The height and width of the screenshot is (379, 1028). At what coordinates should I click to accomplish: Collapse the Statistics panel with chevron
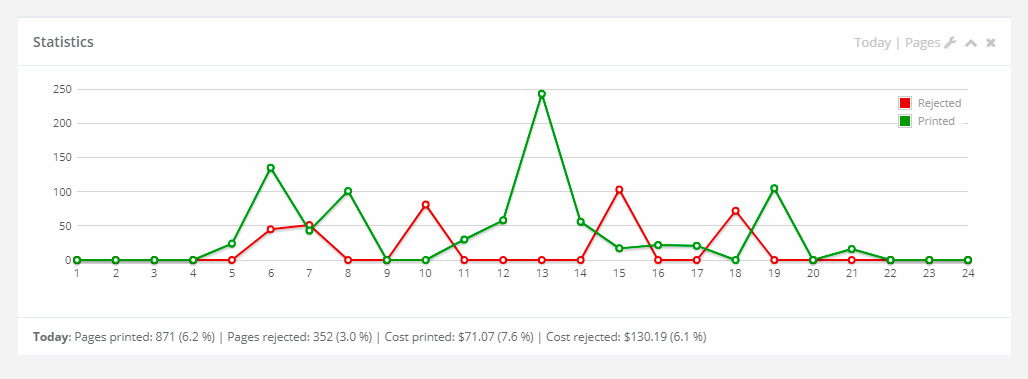pyautogui.click(x=971, y=43)
